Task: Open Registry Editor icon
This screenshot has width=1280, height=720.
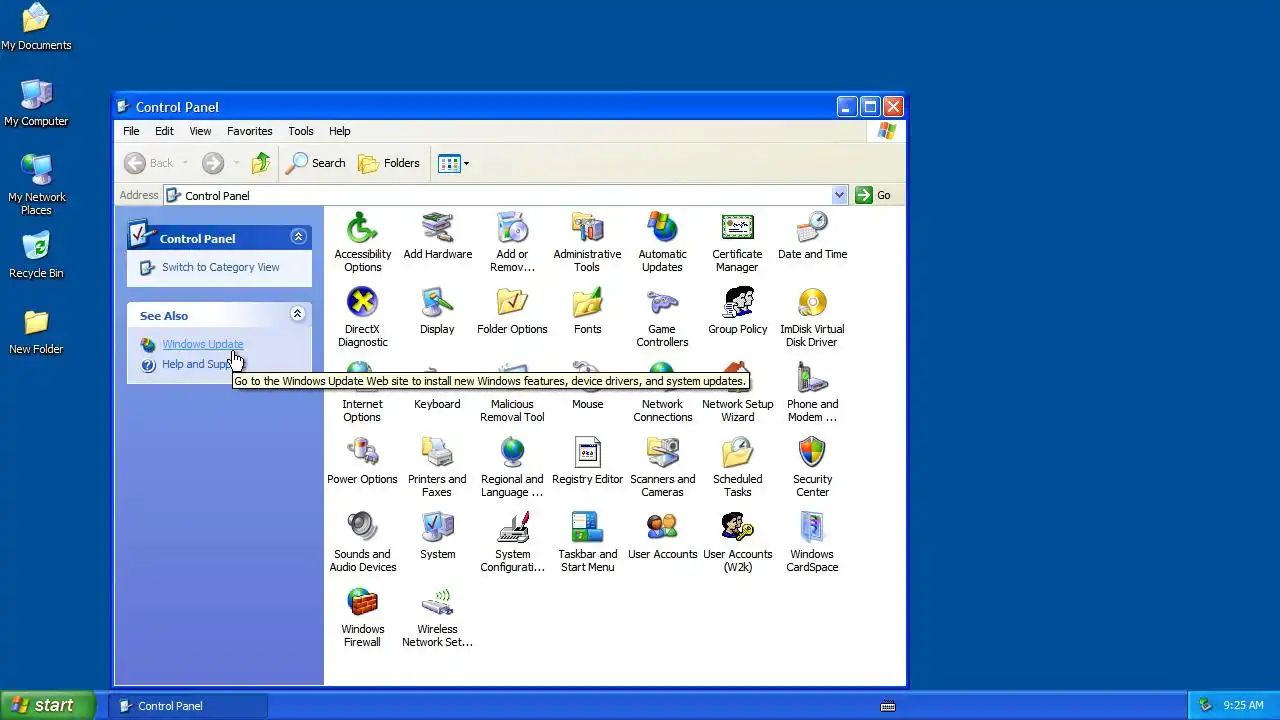Action: 587,452
